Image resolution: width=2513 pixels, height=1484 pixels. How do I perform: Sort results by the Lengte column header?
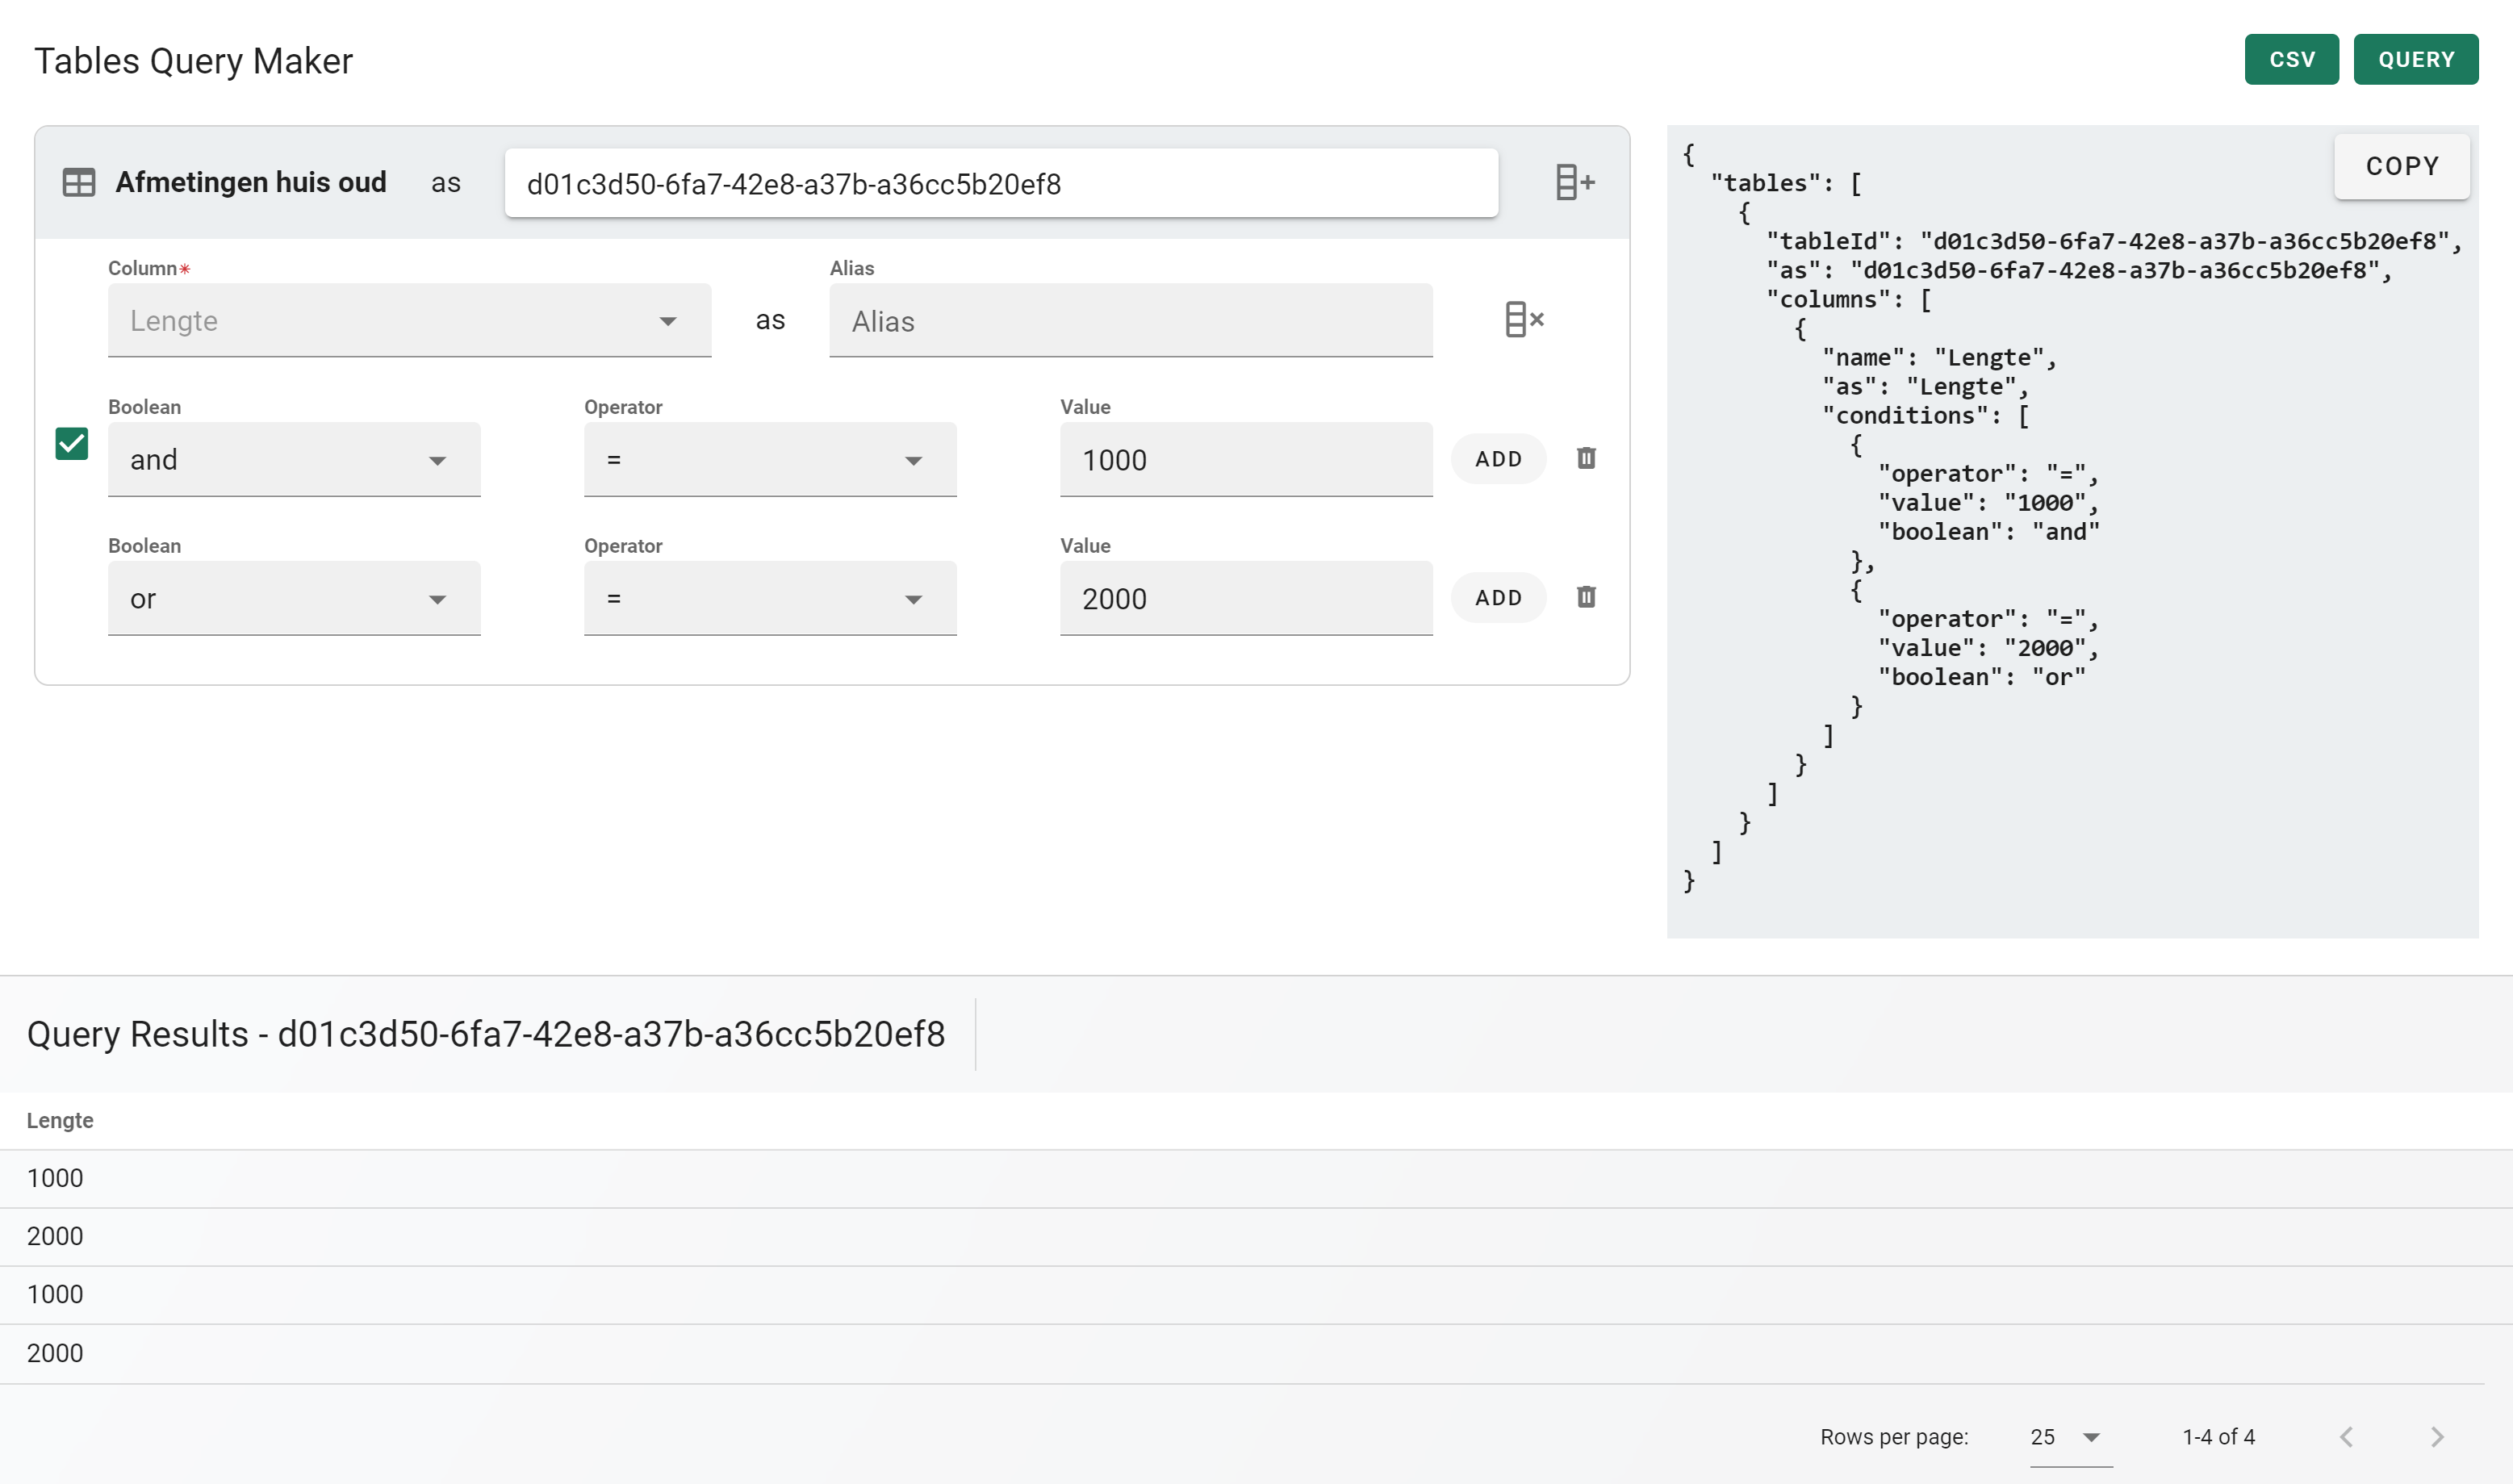(x=60, y=1121)
